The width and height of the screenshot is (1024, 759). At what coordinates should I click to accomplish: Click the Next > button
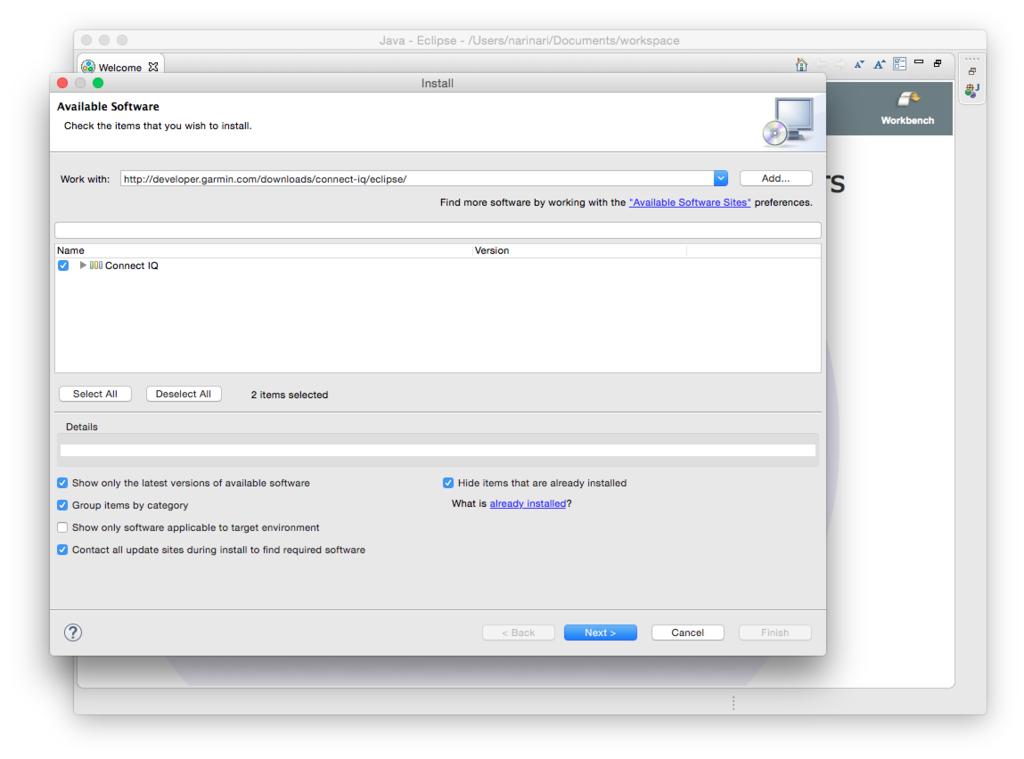point(600,632)
